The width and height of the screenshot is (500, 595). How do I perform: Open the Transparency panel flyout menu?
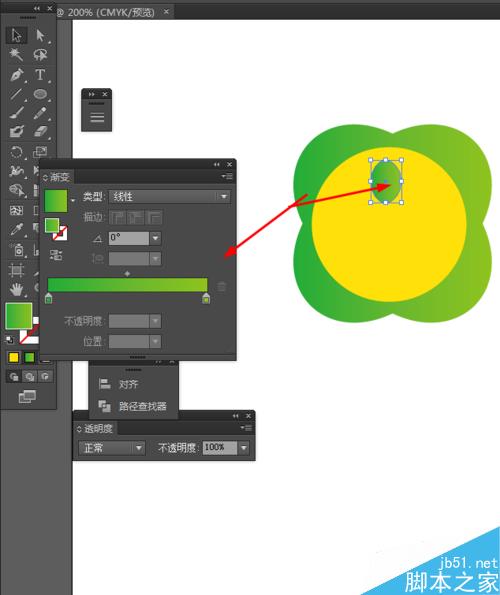(x=246, y=428)
